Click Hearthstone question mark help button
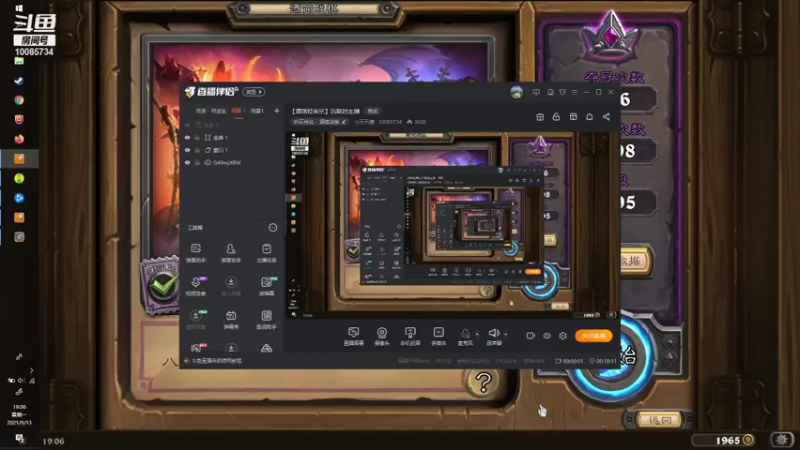The height and width of the screenshot is (450, 800). [x=483, y=382]
